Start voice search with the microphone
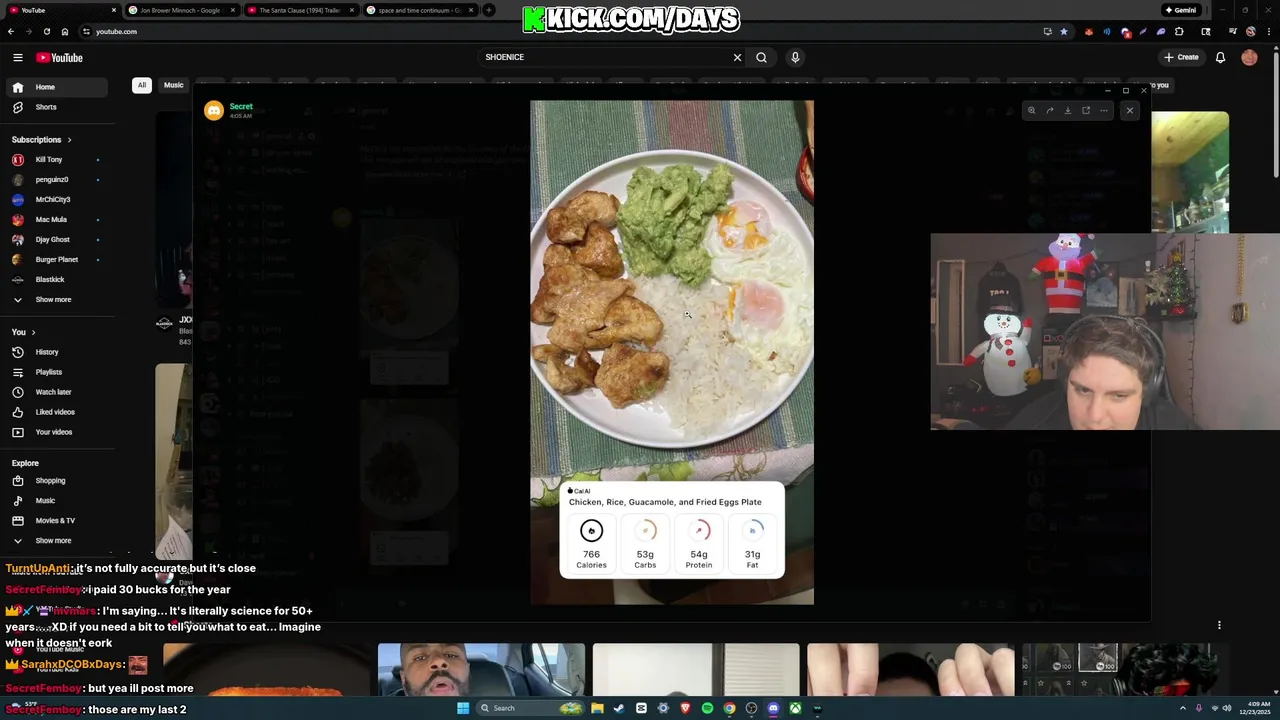The width and height of the screenshot is (1280, 720). pyautogui.click(x=795, y=57)
